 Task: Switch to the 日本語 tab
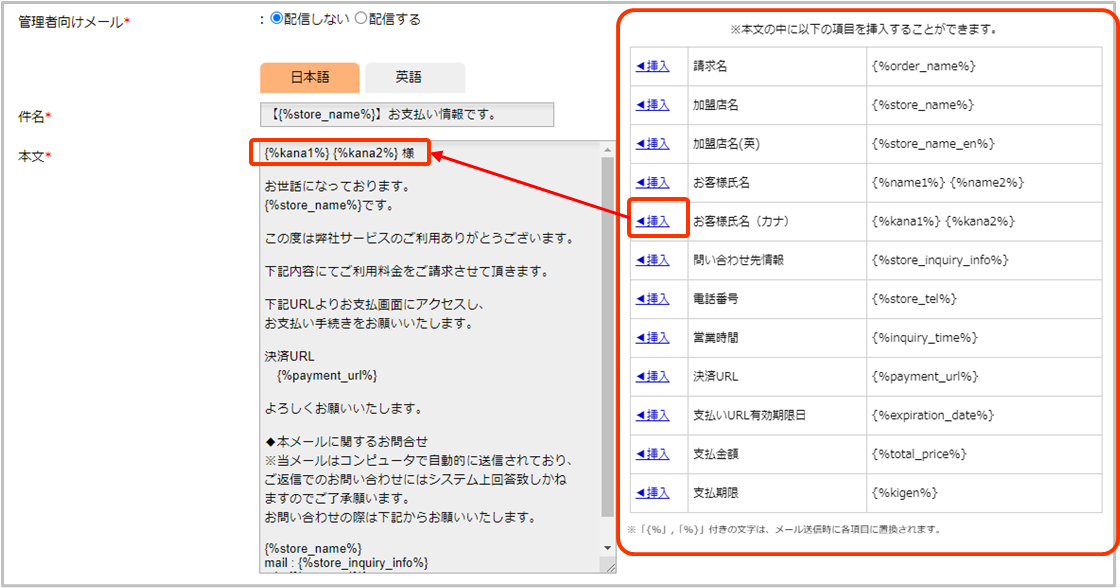tap(309, 78)
